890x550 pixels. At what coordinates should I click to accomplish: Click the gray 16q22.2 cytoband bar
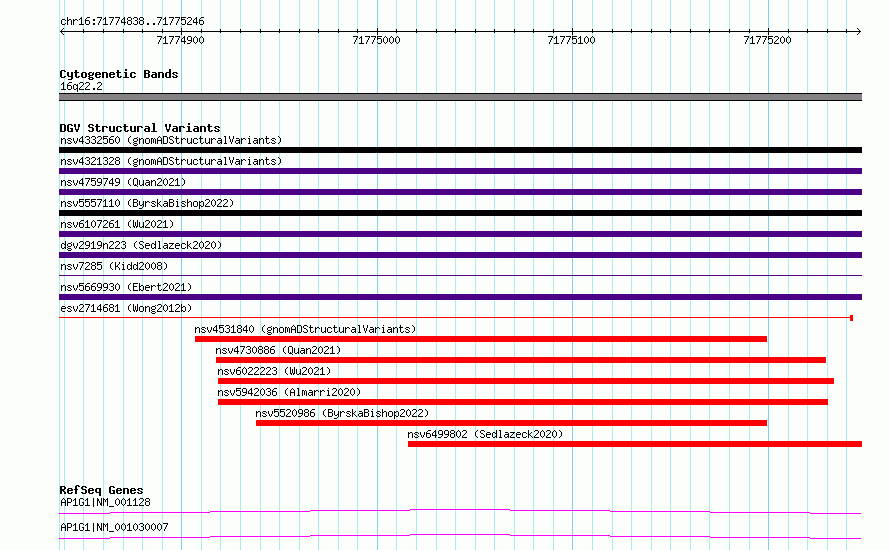pos(460,97)
